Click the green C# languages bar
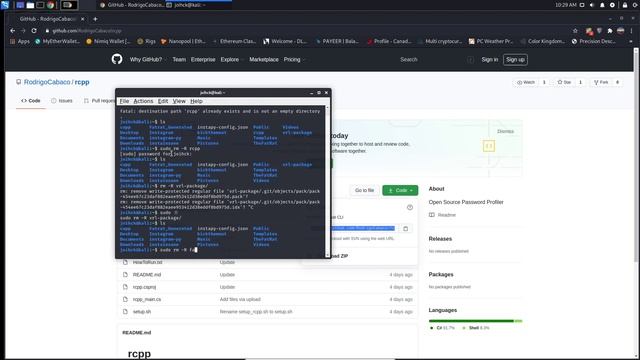The image size is (640, 360). (471, 321)
